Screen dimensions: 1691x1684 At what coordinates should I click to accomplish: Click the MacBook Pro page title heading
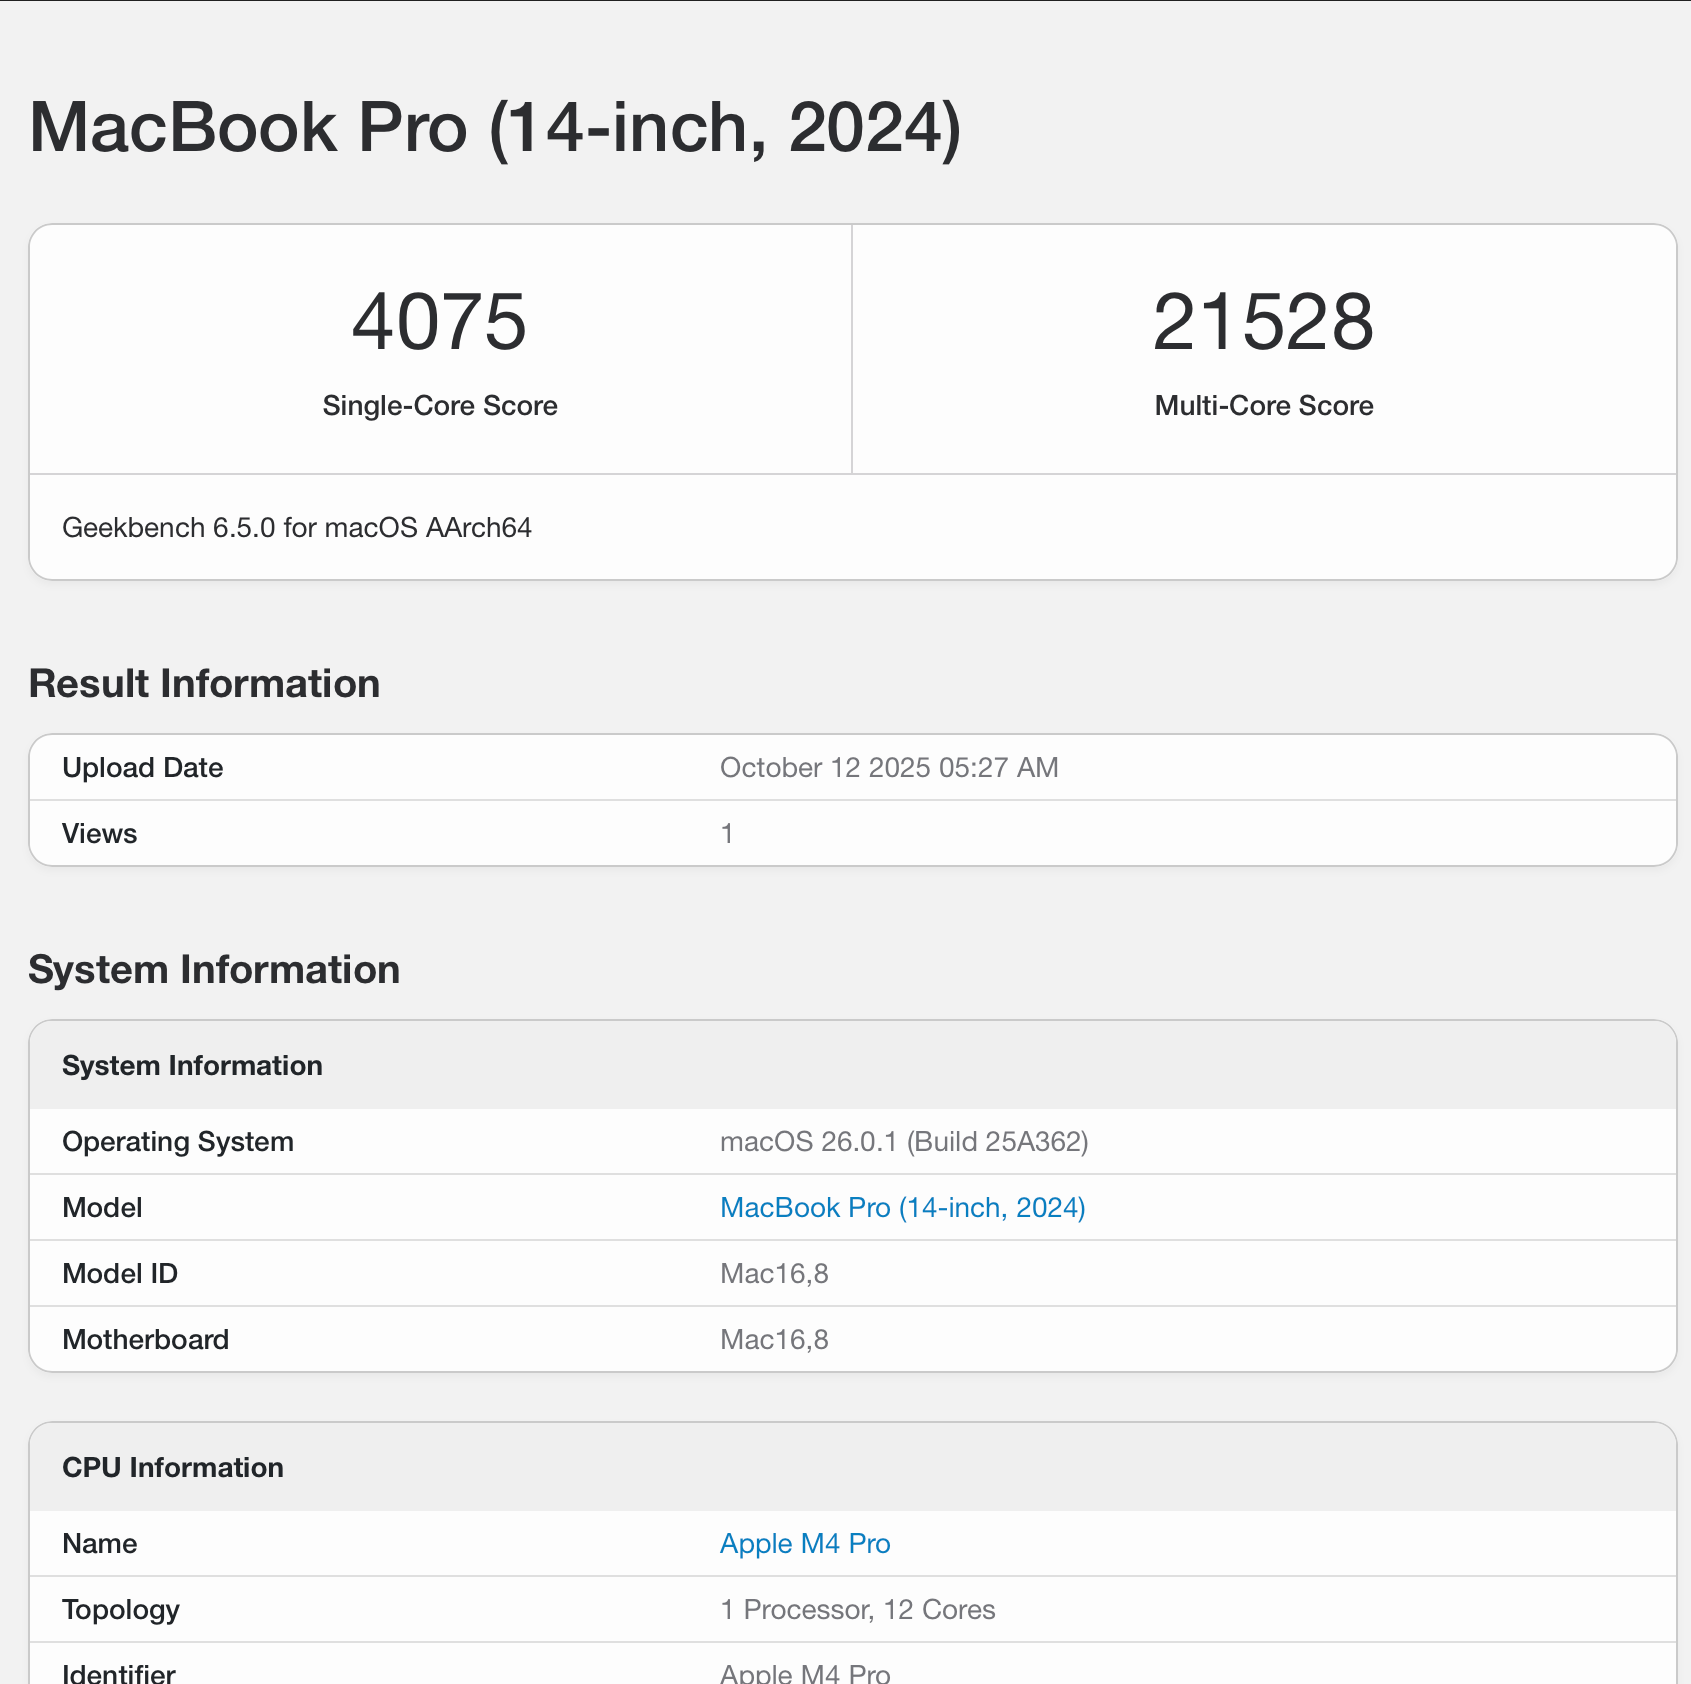tap(495, 128)
